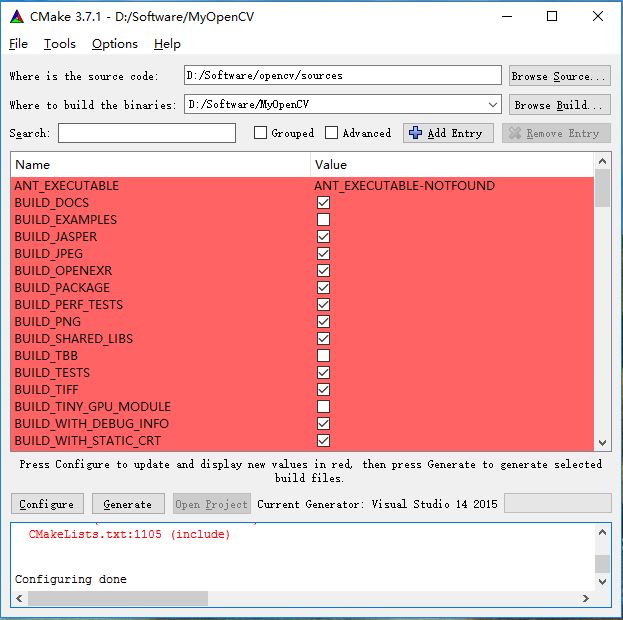
Task: Uncheck BUILD_DOCS checkbox
Action: click(x=323, y=203)
